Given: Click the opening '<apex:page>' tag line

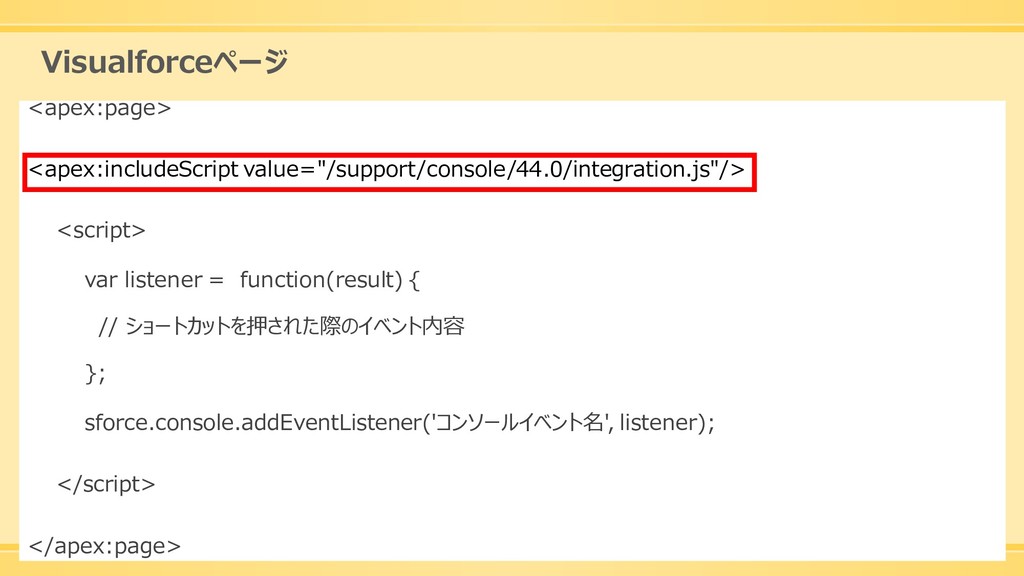Looking at the screenshot, I should 100,108.
